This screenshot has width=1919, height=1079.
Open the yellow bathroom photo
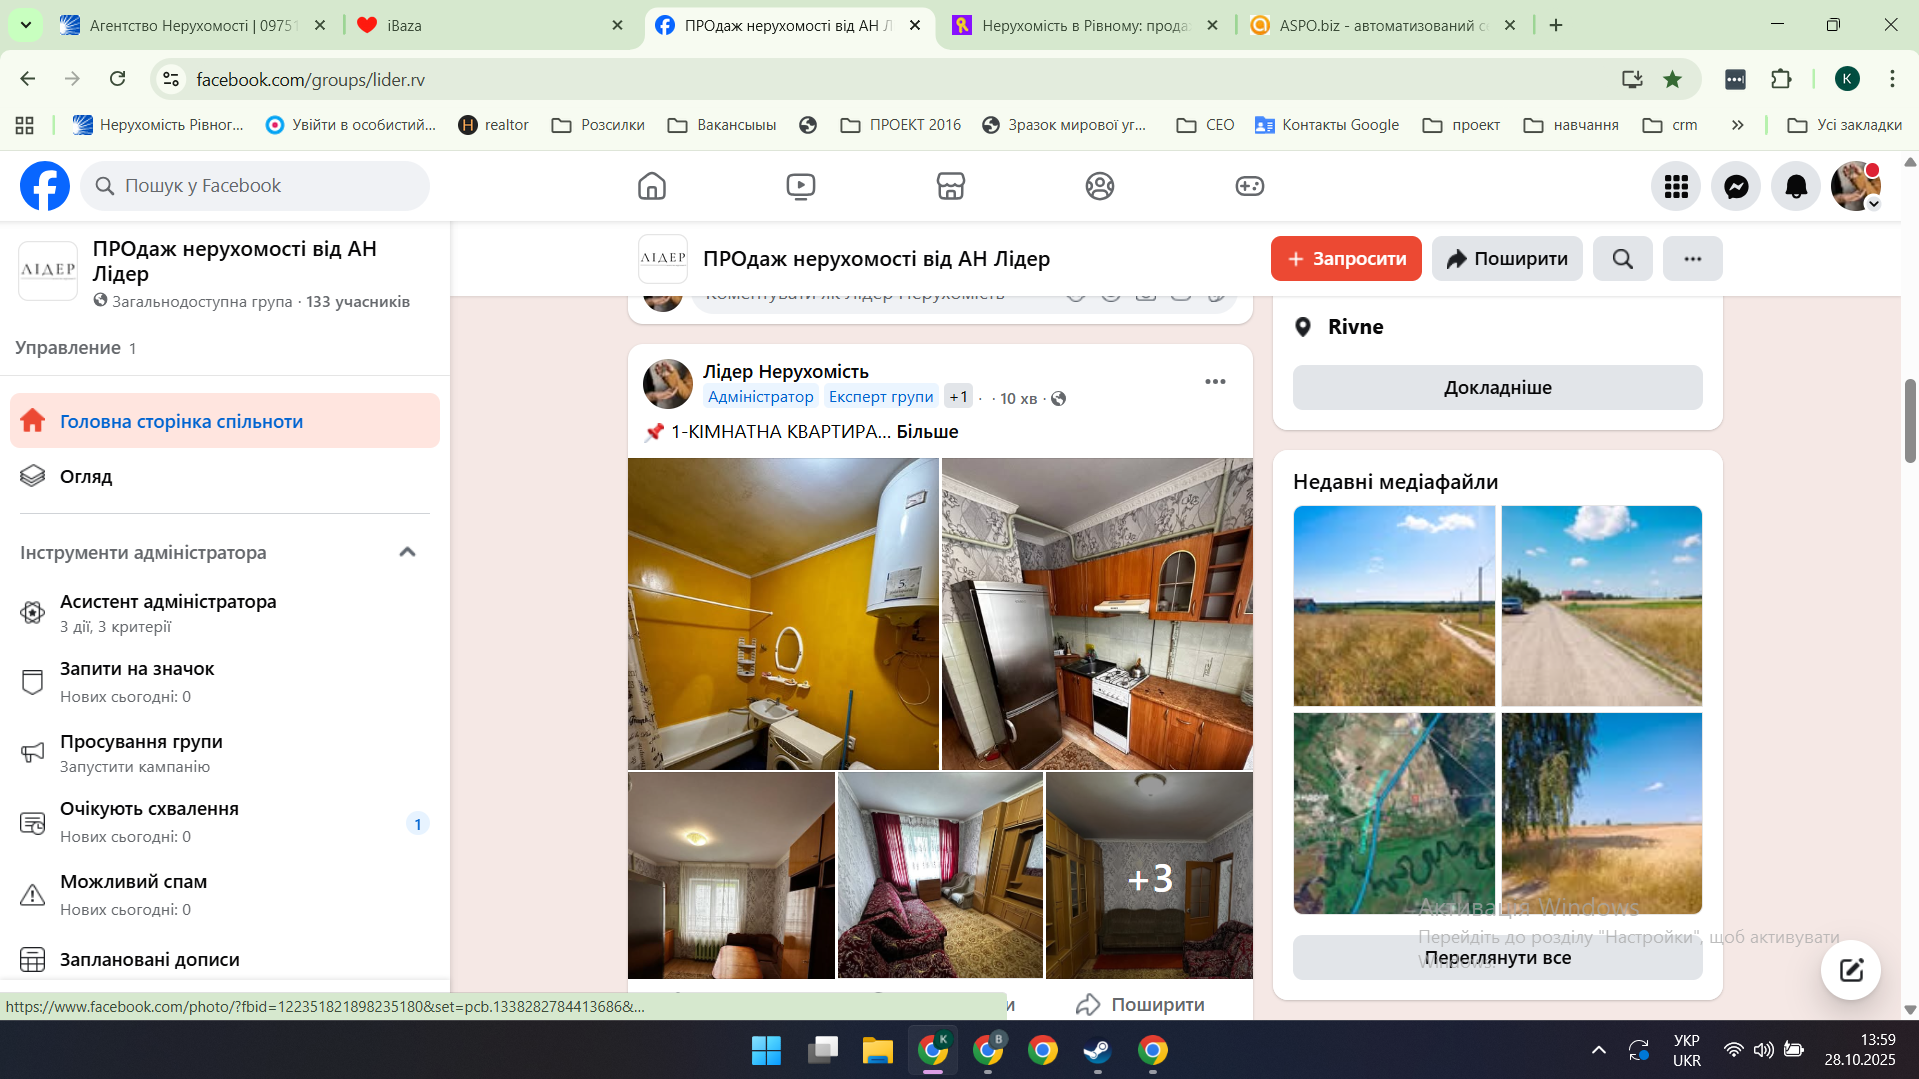783,613
